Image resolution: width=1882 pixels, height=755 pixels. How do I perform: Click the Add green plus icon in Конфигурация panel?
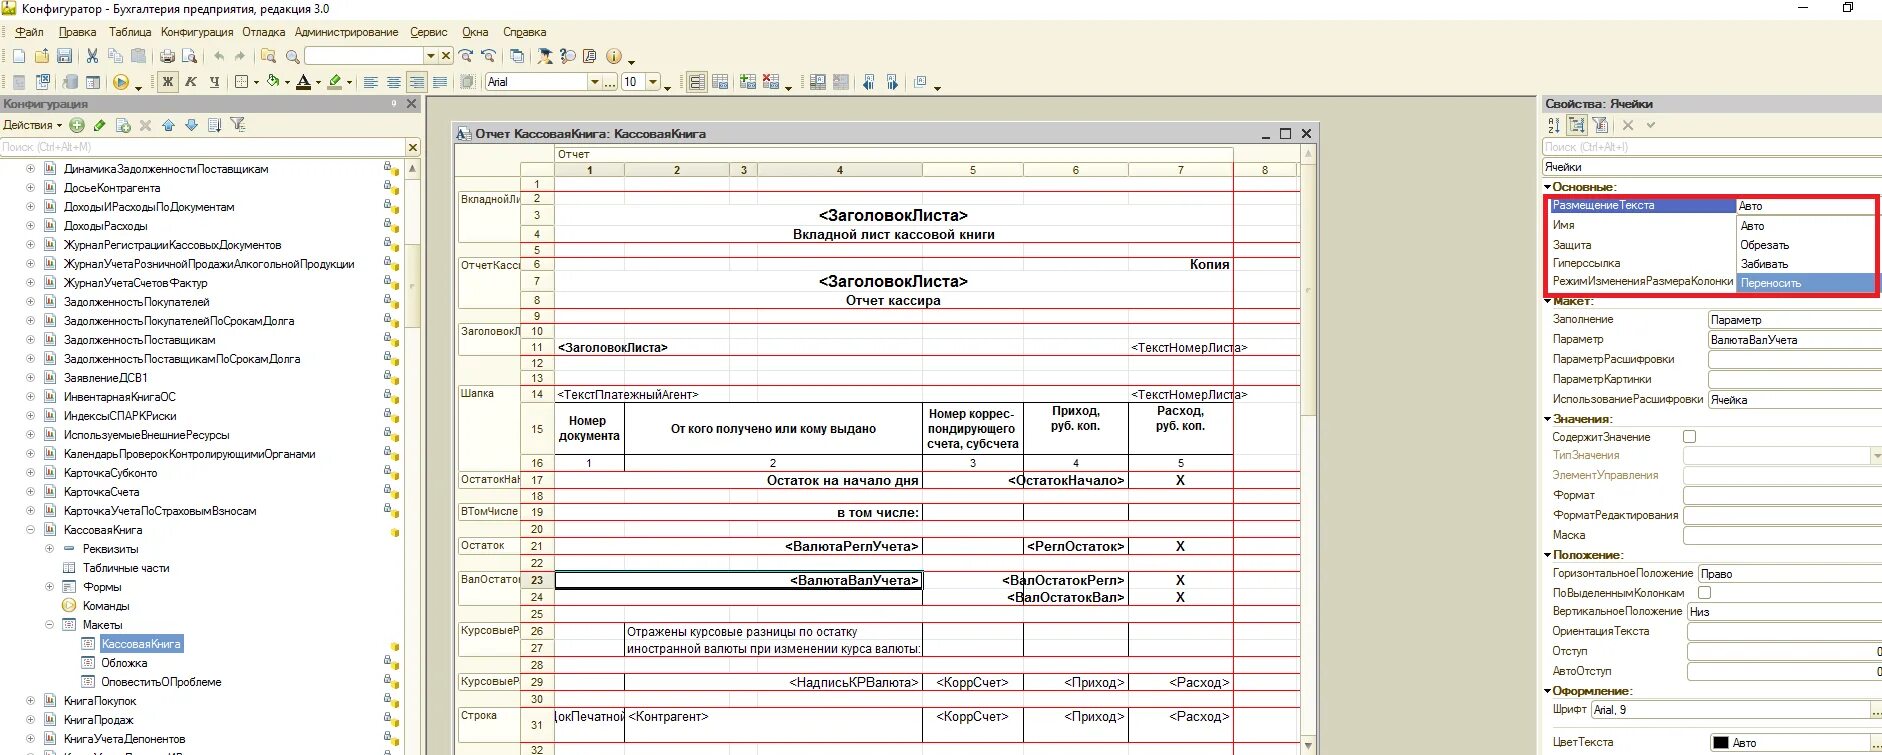[x=77, y=125]
